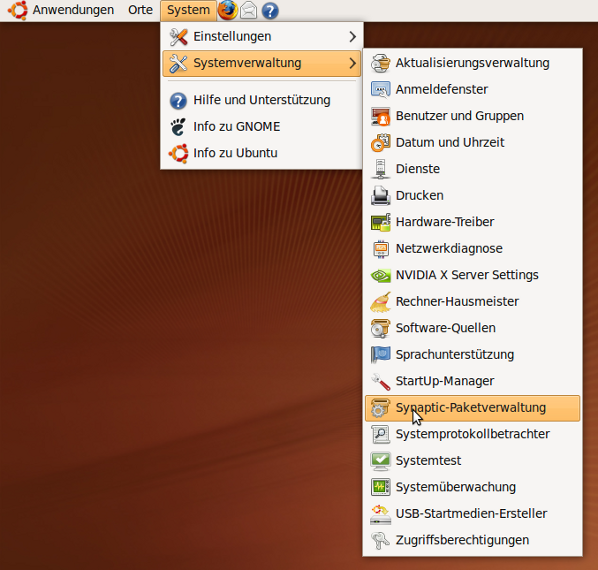The width and height of the screenshot is (598, 570).
Task: Click the Drucken printer icon
Action: point(380,196)
